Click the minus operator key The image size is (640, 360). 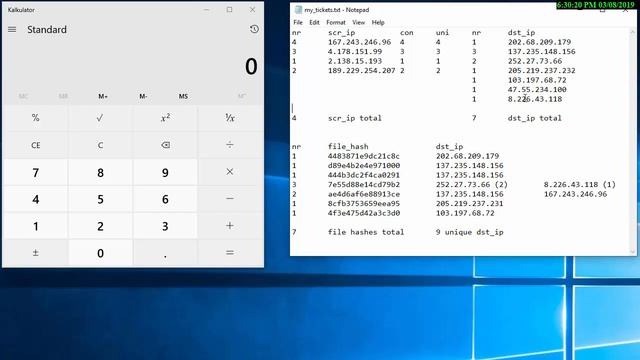tap(230, 199)
